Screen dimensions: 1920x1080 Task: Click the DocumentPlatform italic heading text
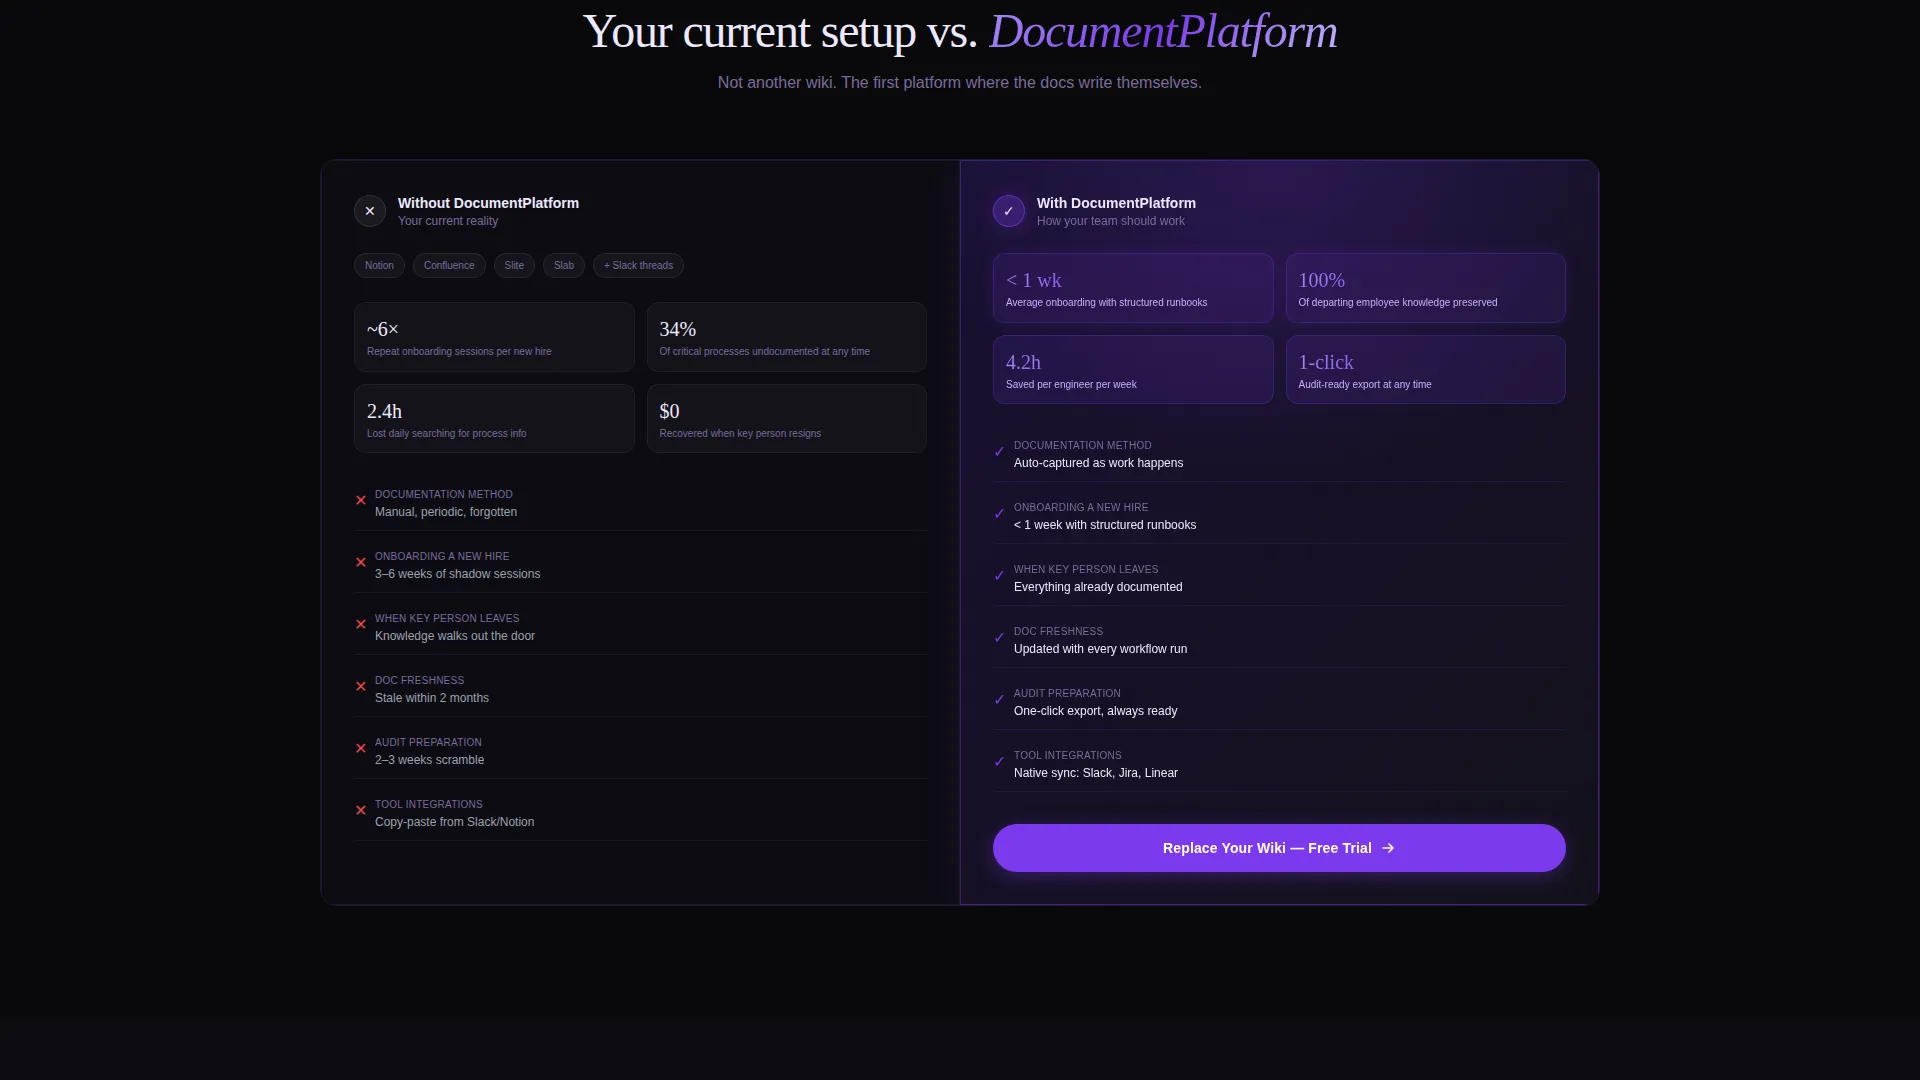[x=1163, y=32]
